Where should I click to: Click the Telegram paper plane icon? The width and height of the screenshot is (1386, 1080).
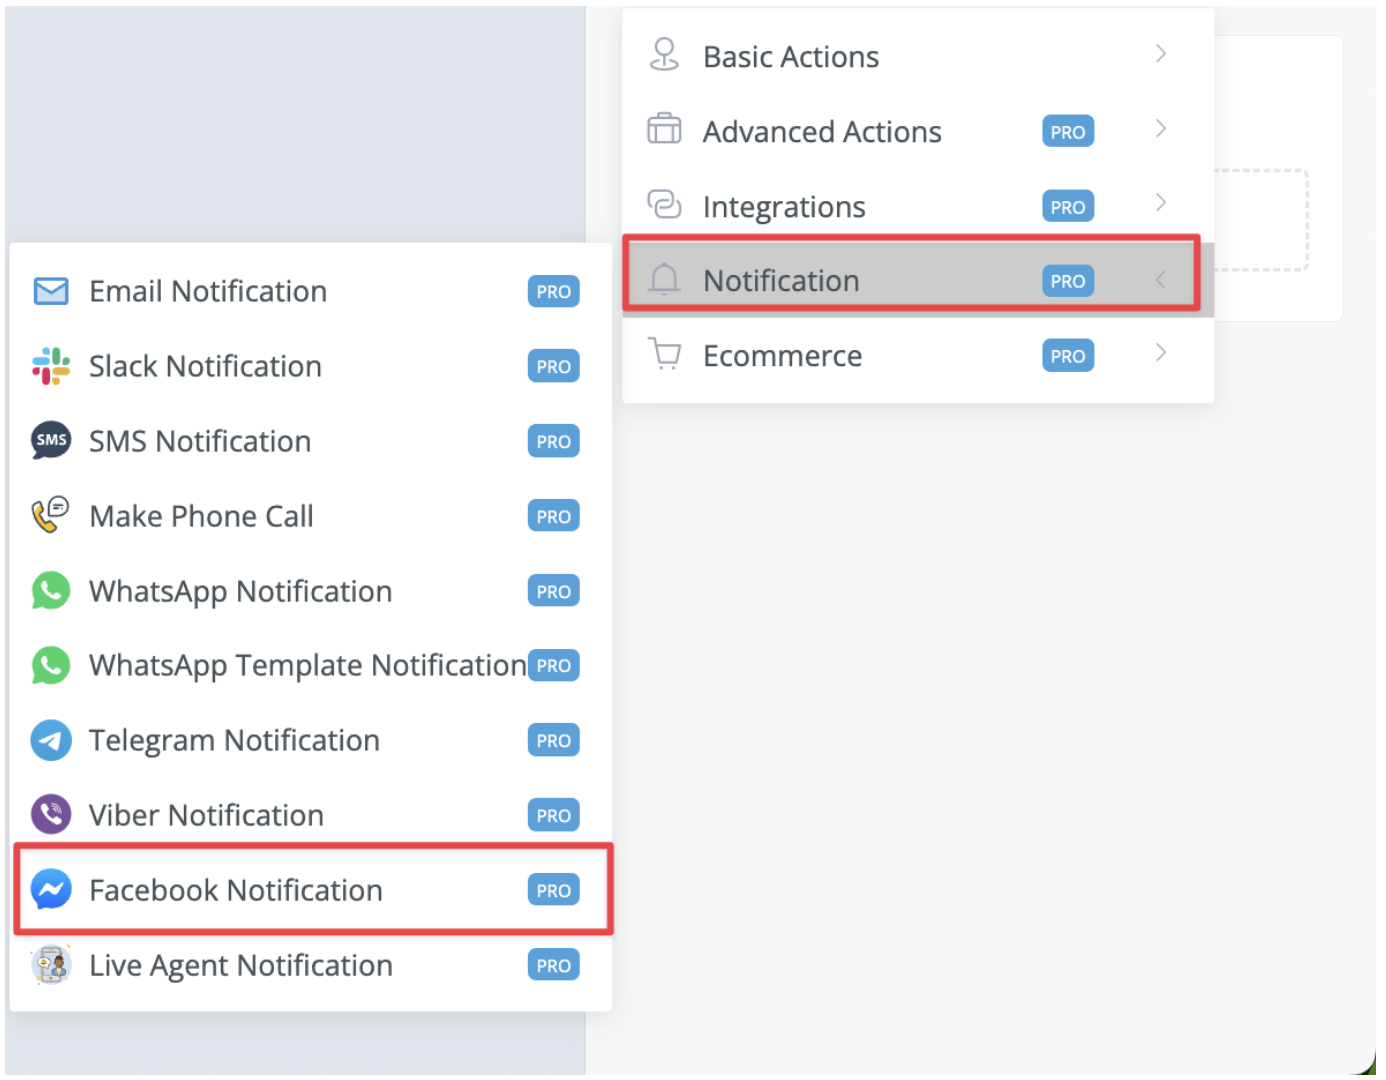[51, 741]
